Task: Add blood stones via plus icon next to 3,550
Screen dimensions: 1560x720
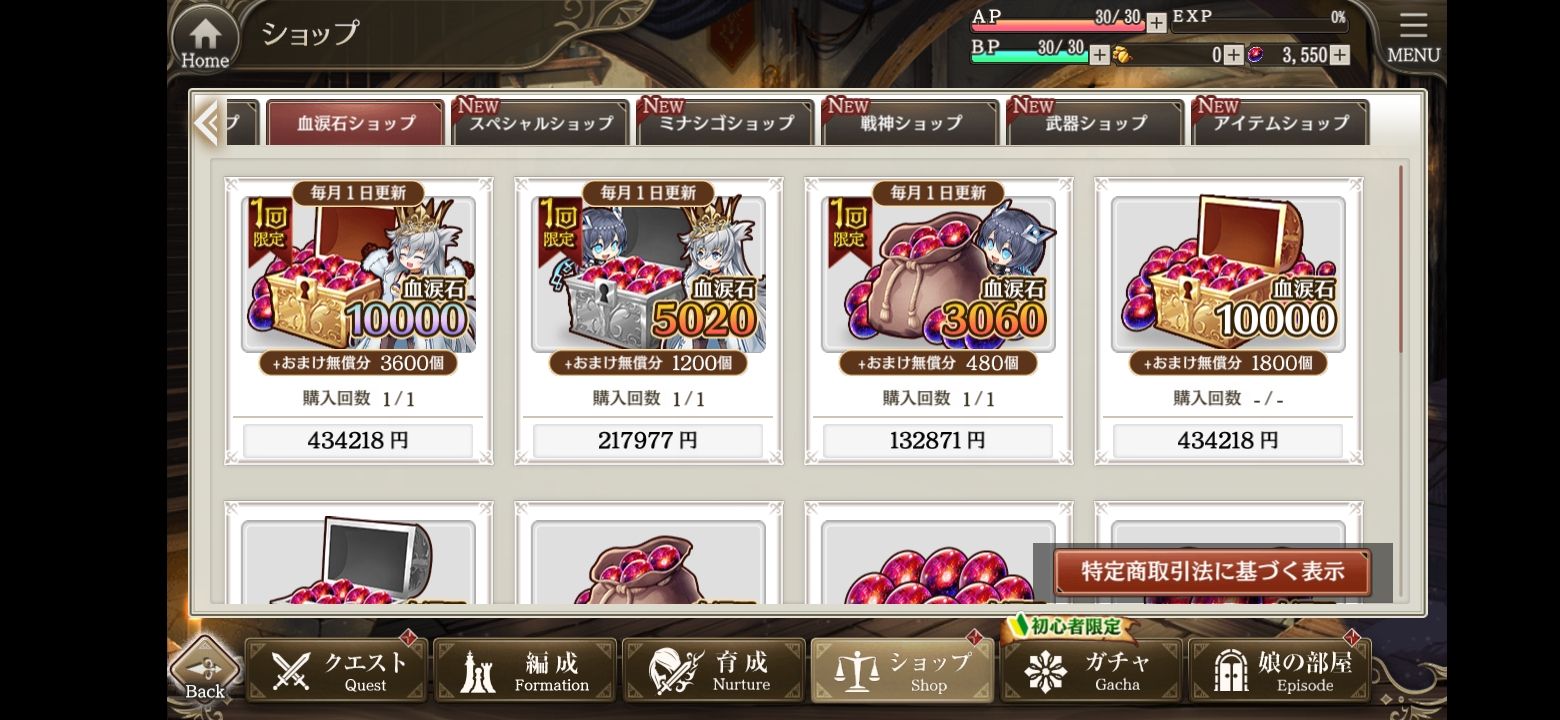Action: click(1339, 55)
